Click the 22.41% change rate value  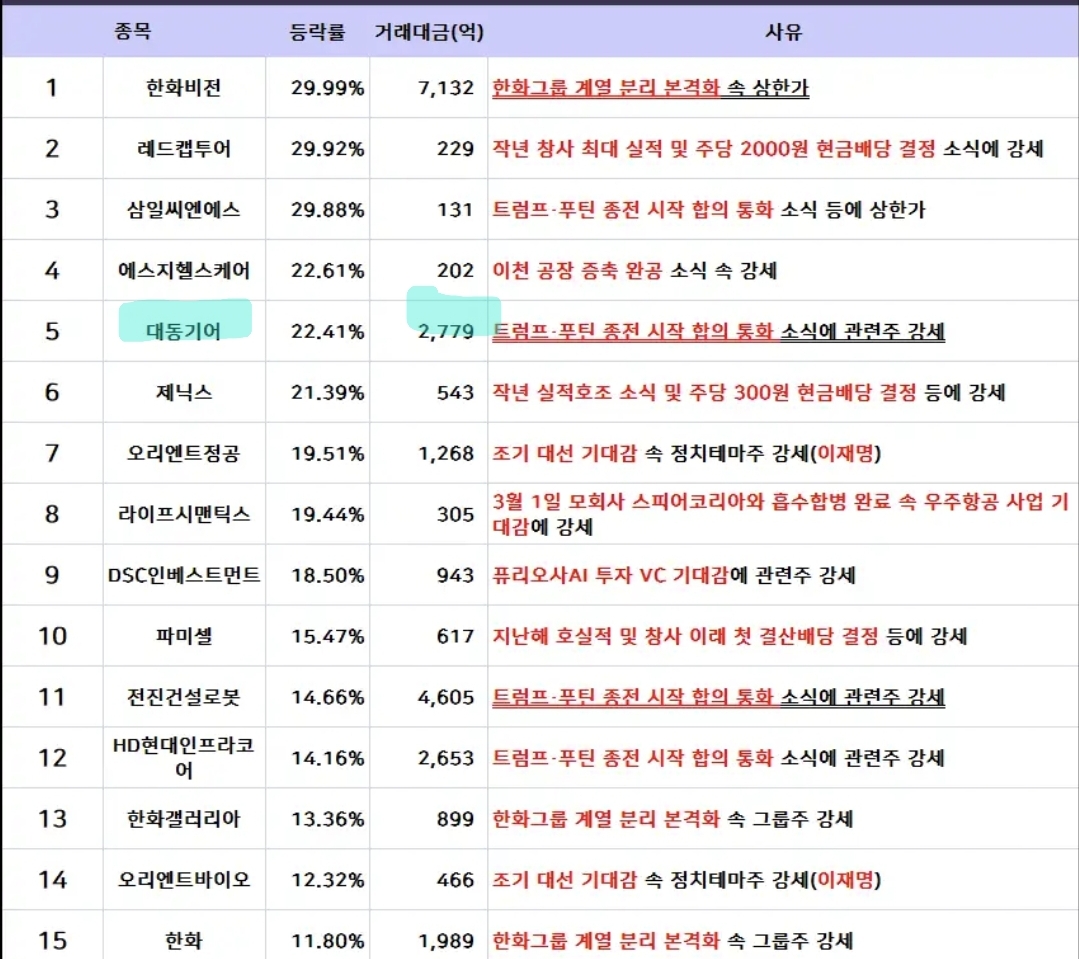pos(327,332)
